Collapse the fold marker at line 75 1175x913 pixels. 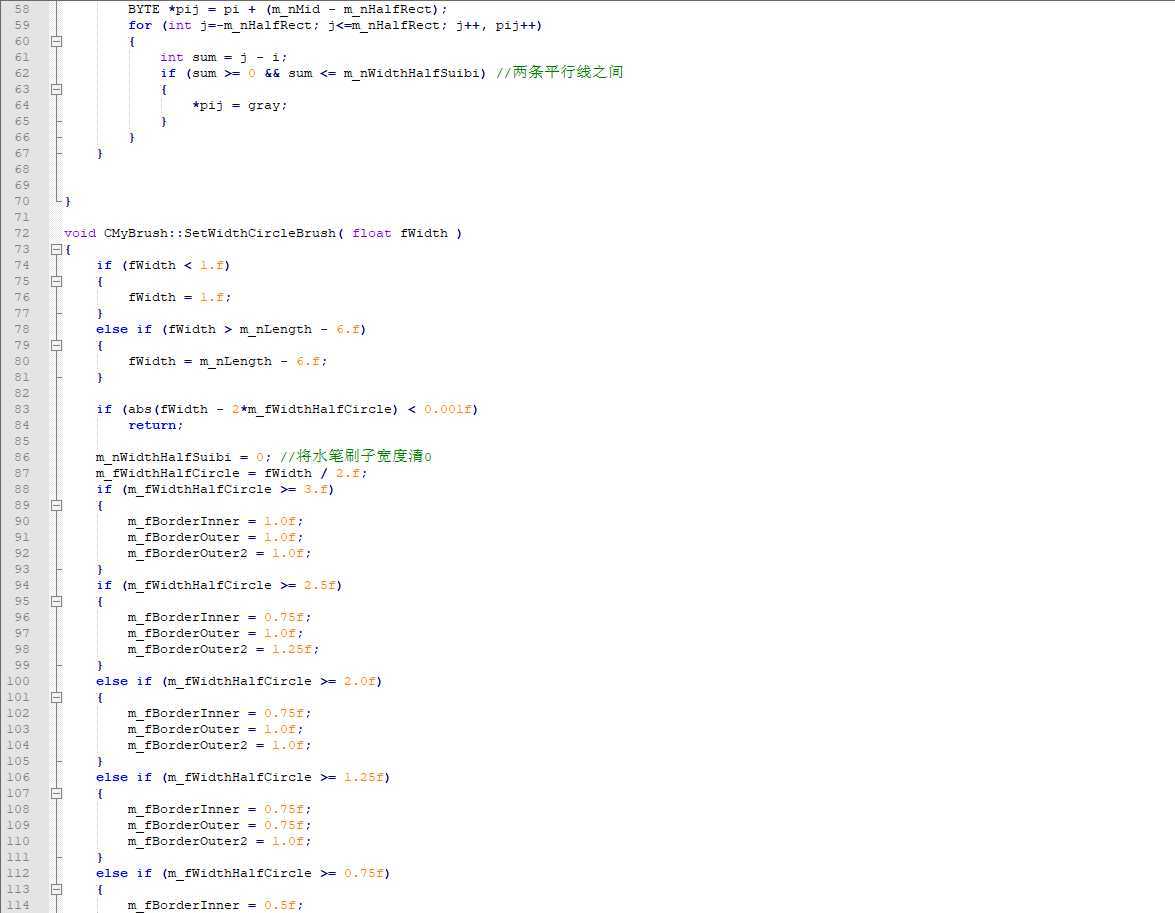click(x=56, y=281)
